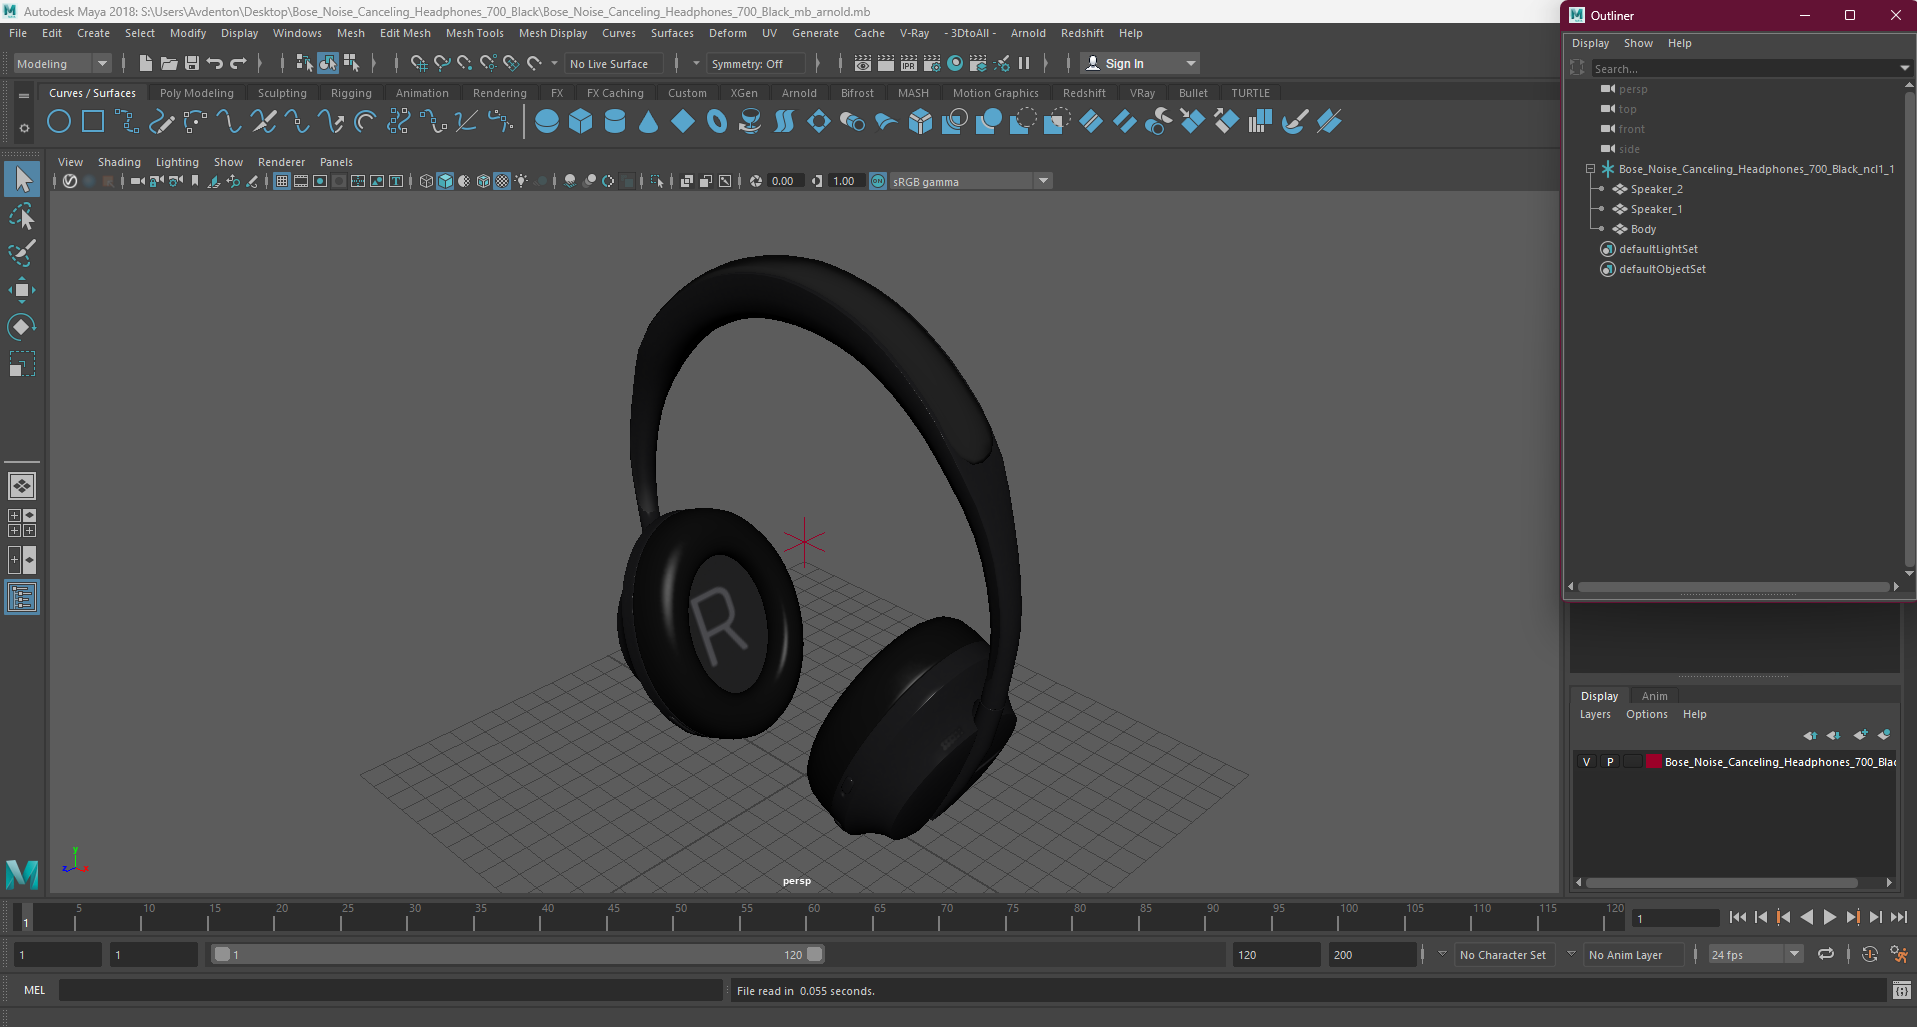This screenshot has width=1917, height=1027.
Task: Toggle layer playback P box
Action: [1610, 762]
